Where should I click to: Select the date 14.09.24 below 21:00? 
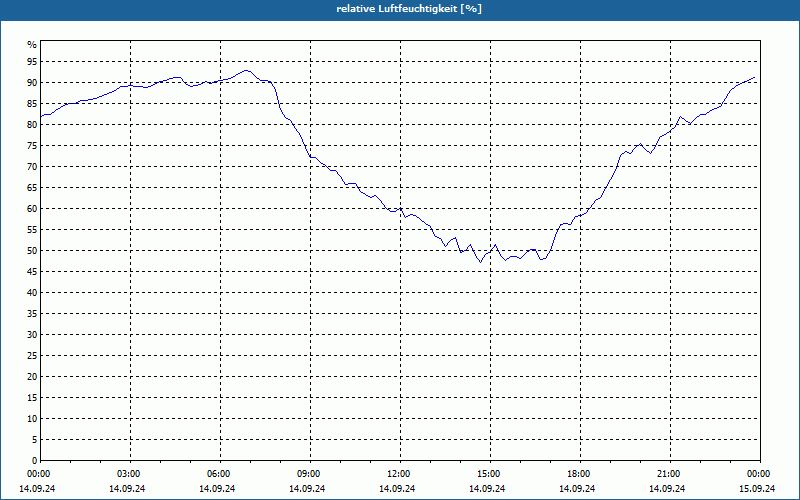pyautogui.click(x=667, y=489)
